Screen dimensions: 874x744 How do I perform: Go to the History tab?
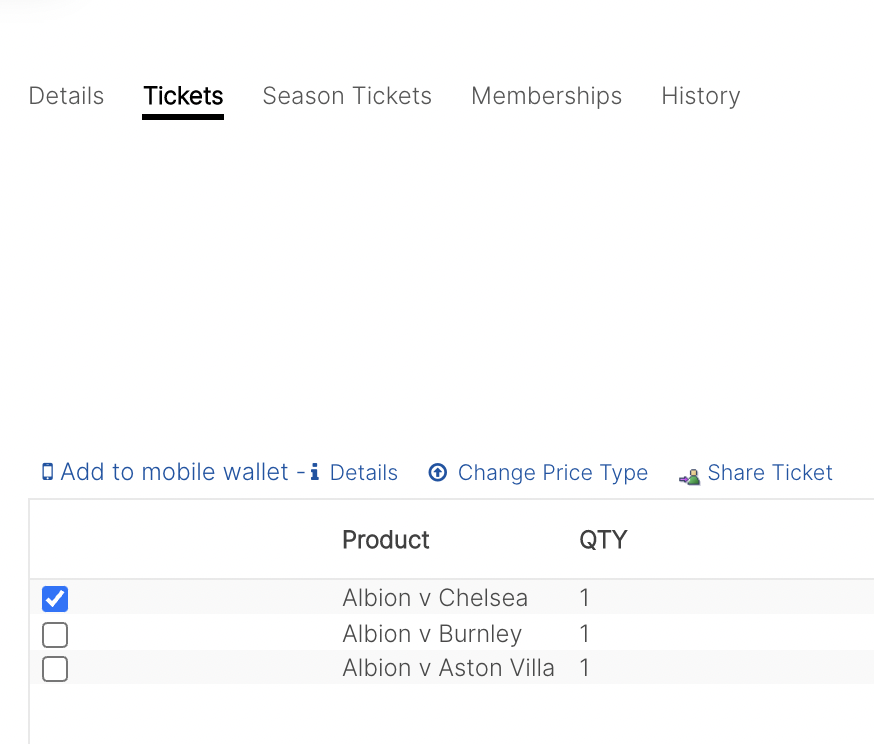click(701, 96)
